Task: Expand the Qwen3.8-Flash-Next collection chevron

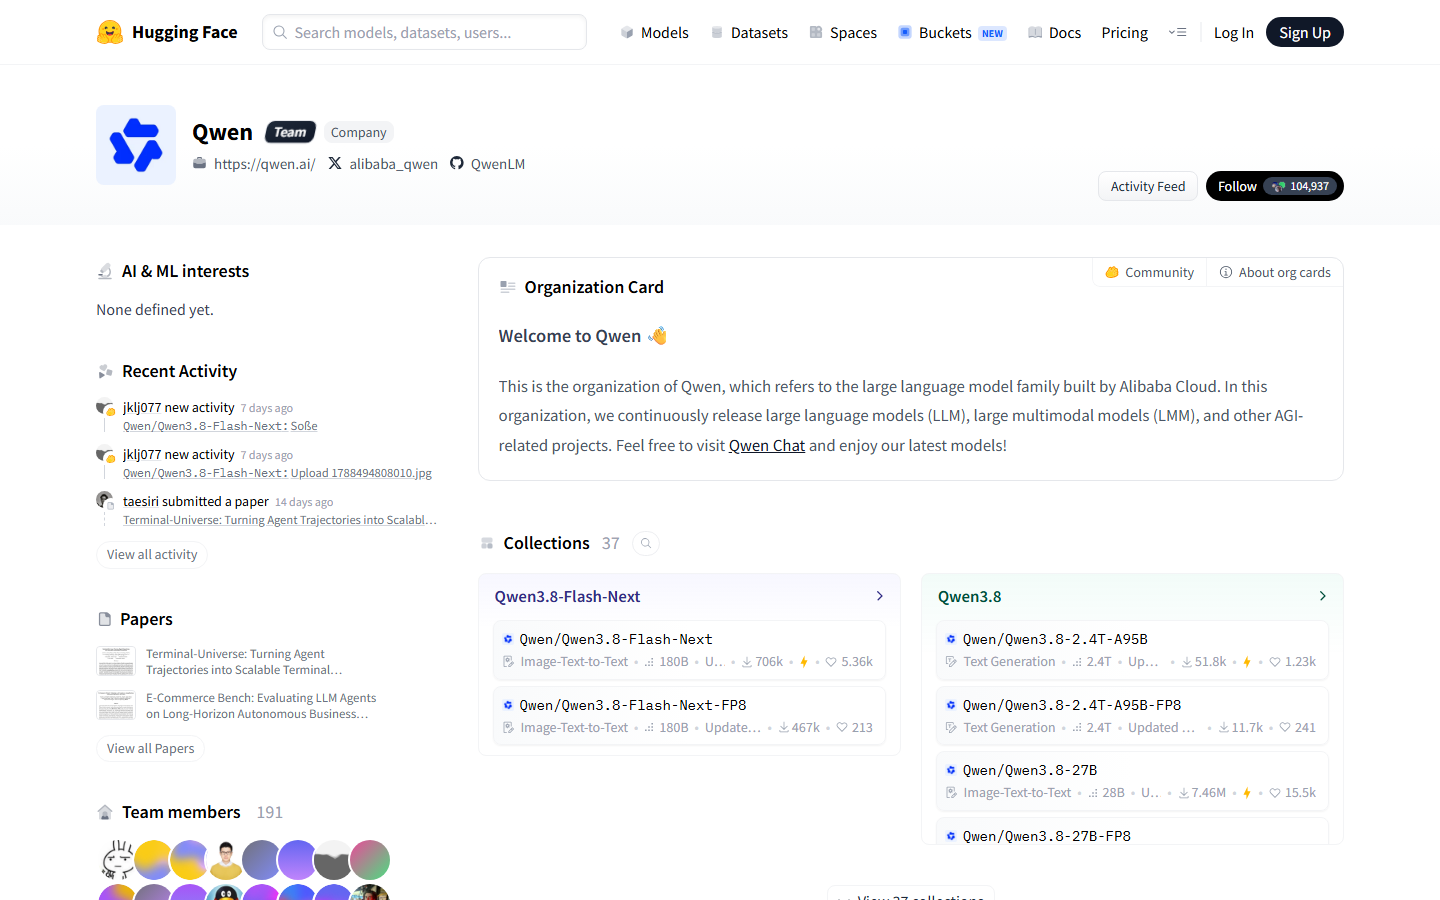Action: click(x=880, y=596)
